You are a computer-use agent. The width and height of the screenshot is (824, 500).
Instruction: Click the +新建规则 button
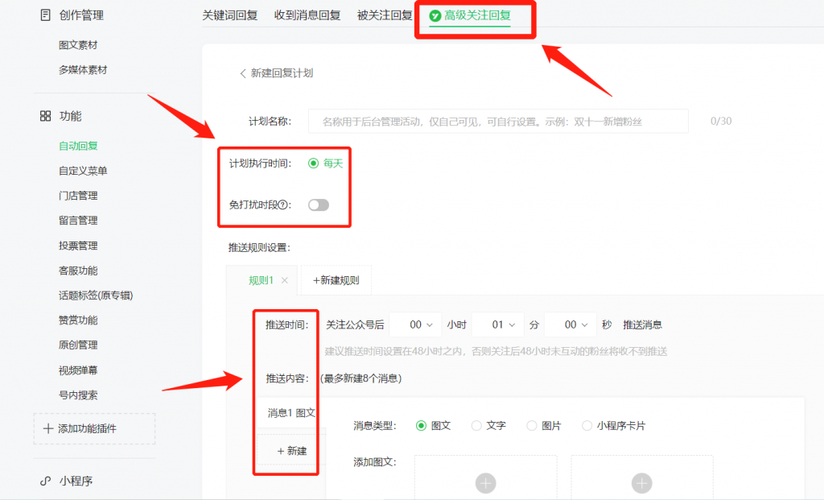(336, 281)
